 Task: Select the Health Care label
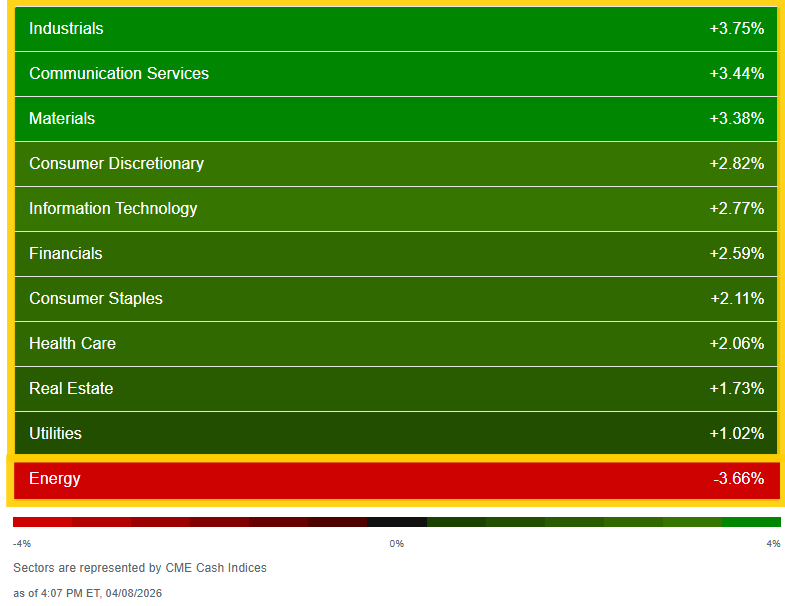72,344
